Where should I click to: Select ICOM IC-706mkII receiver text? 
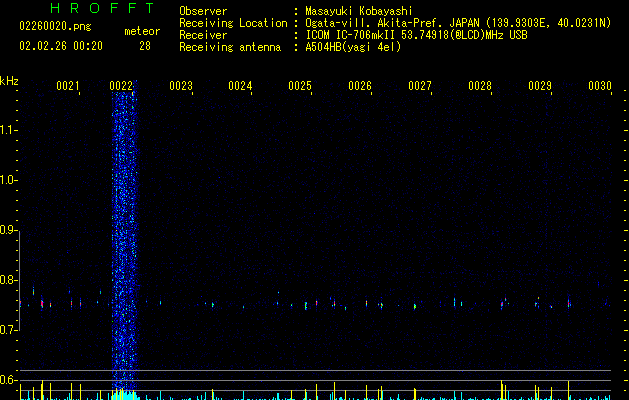click(x=416, y=35)
